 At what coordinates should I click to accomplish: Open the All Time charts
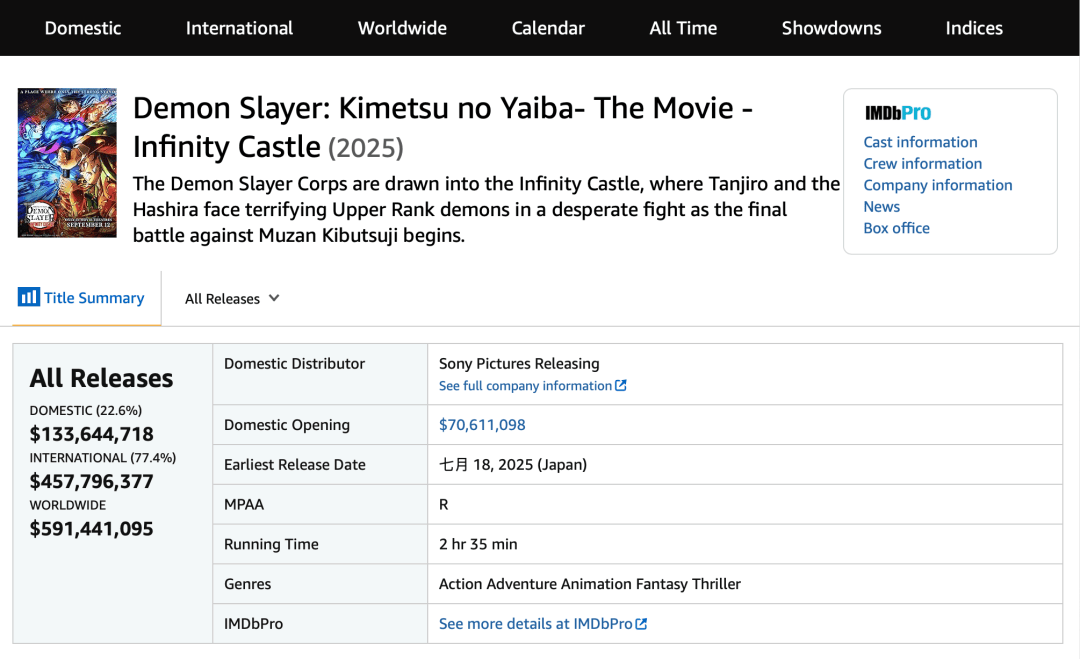(x=683, y=28)
